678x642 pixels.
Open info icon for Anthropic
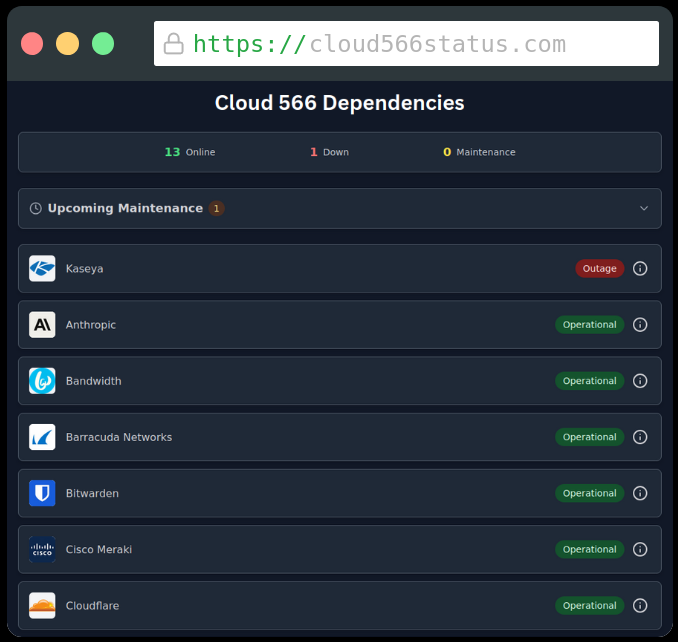pos(640,325)
